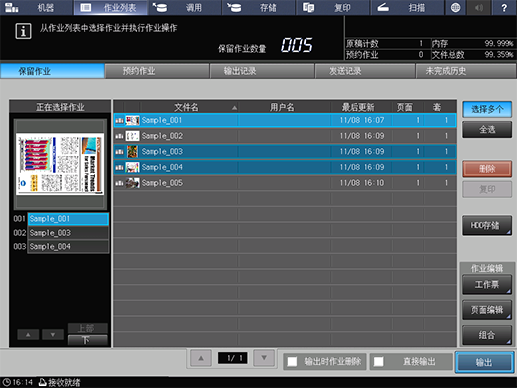The width and height of the screenshot is (517, 388).
Task: Switch to the 未完成历史 tab
Action: coord(466,71)
